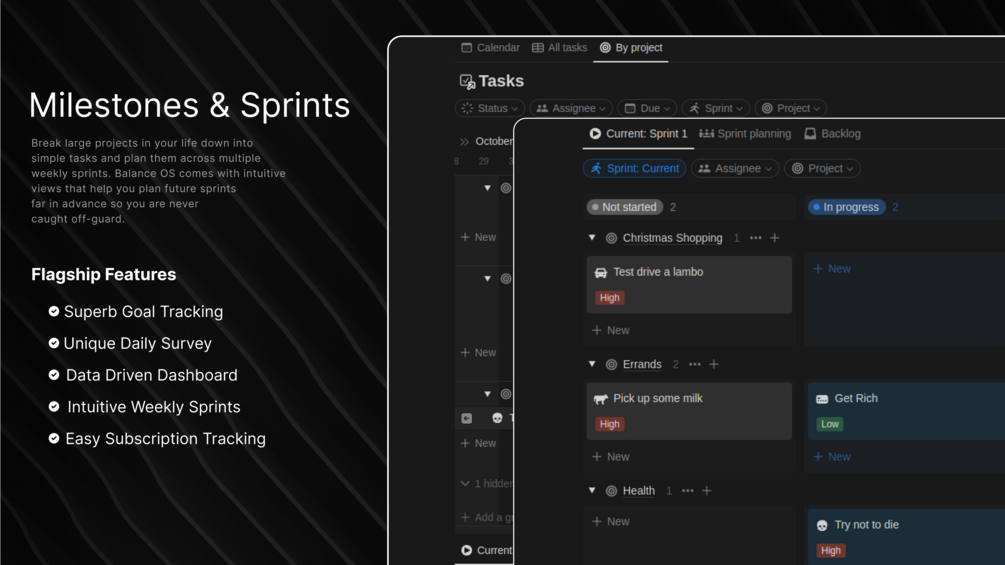
Task: Collapse first group in Tasks timeline
Action: tap(487, 188)
